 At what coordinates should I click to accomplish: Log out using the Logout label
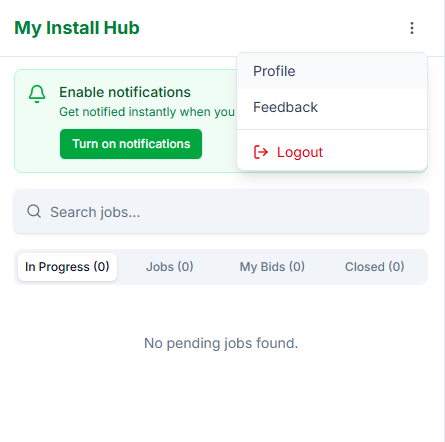[300, 152]
